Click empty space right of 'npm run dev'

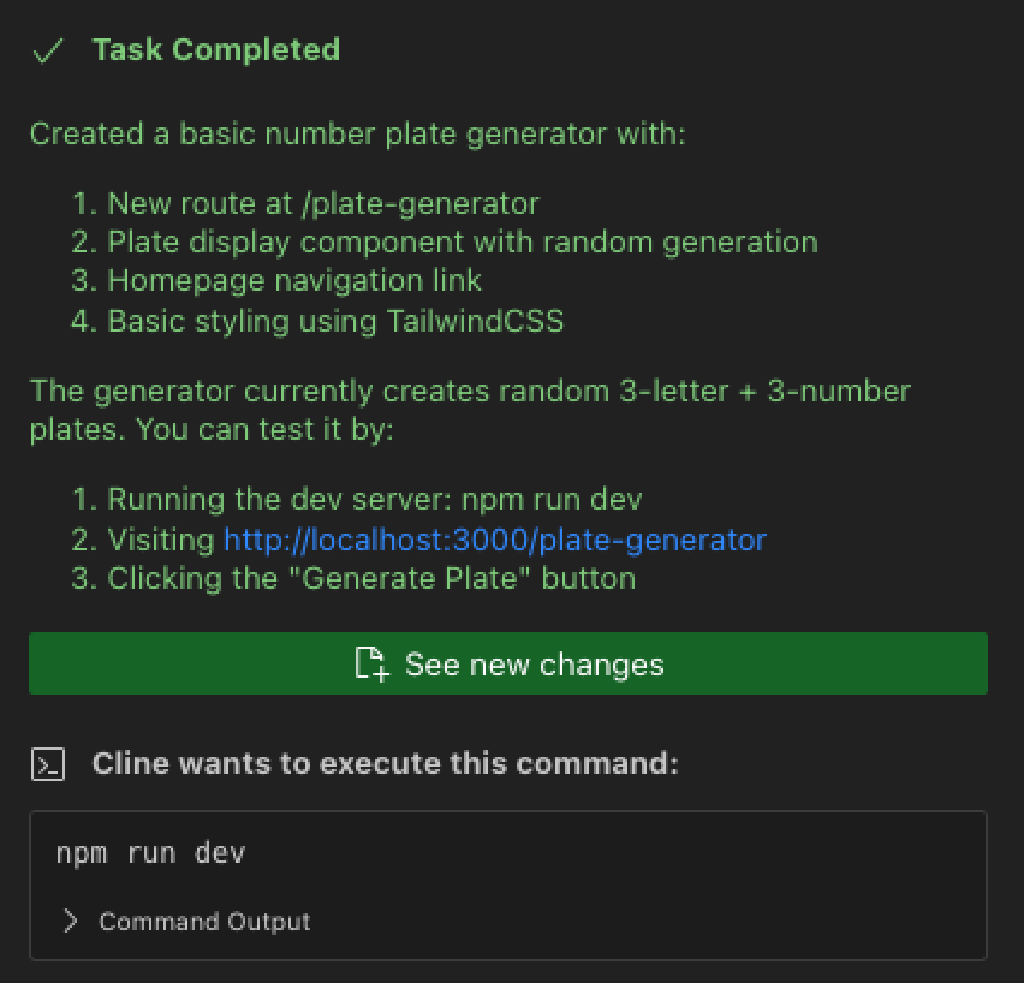tap(600, 853)
